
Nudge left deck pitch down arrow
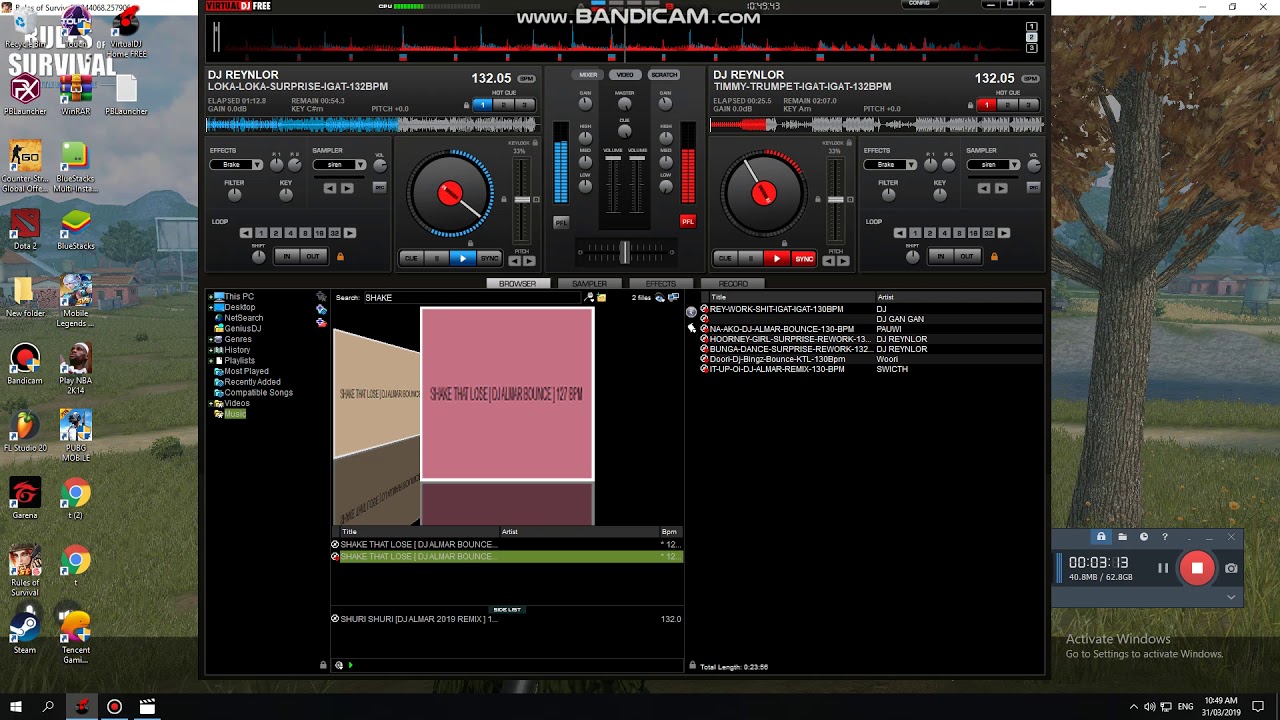tap(515, 261)
